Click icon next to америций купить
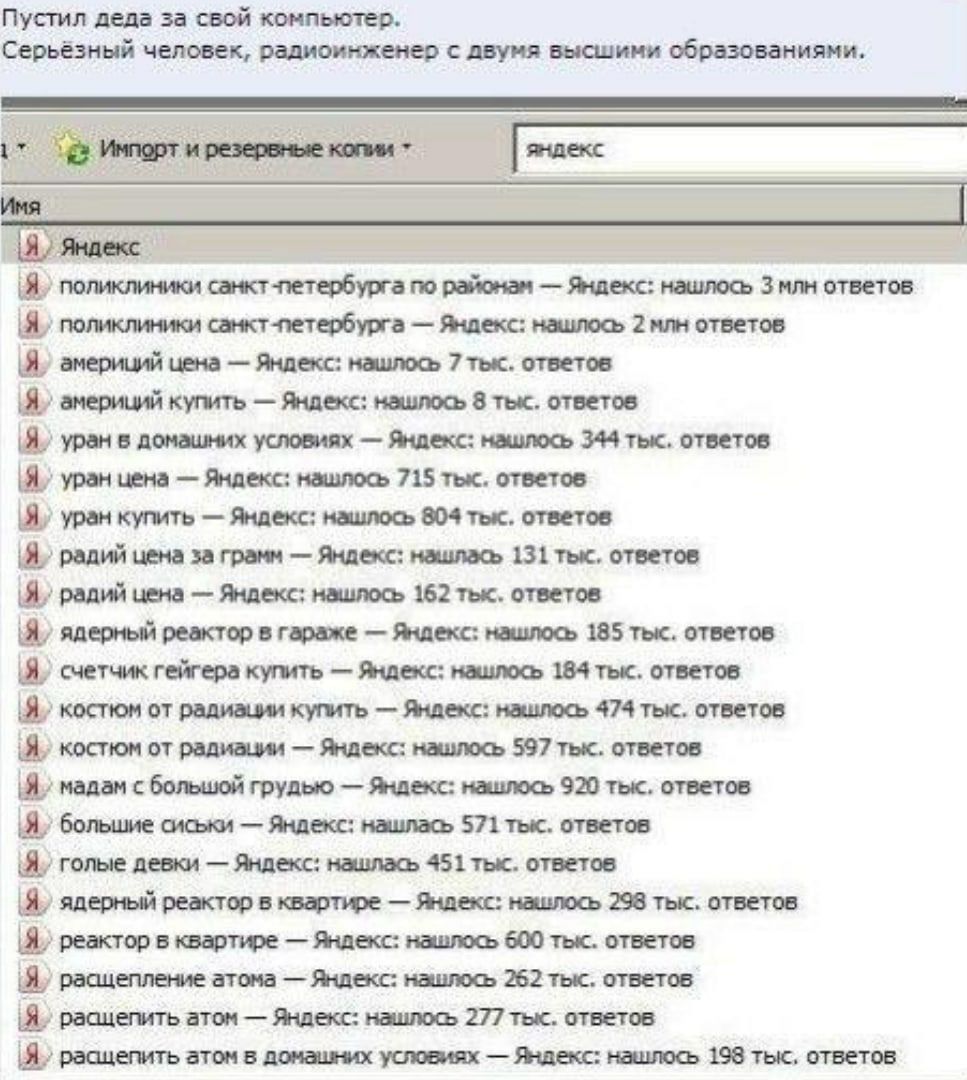 [33, 401]
